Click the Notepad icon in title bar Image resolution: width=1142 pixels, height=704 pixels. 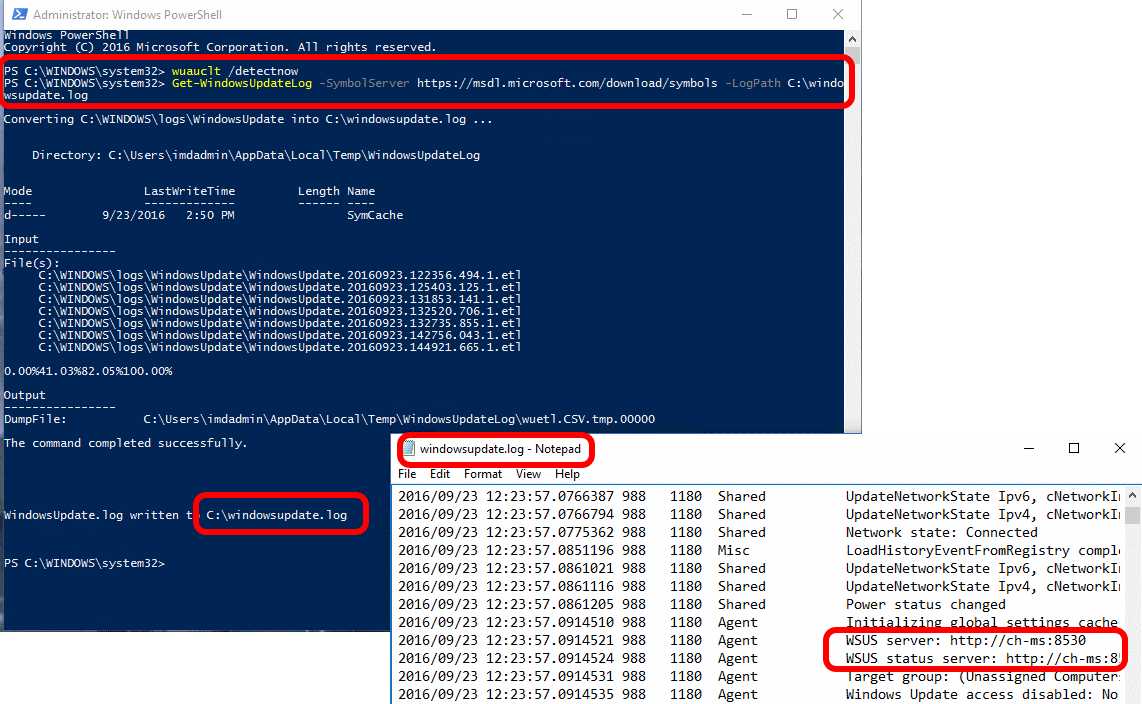pos(409,450)
